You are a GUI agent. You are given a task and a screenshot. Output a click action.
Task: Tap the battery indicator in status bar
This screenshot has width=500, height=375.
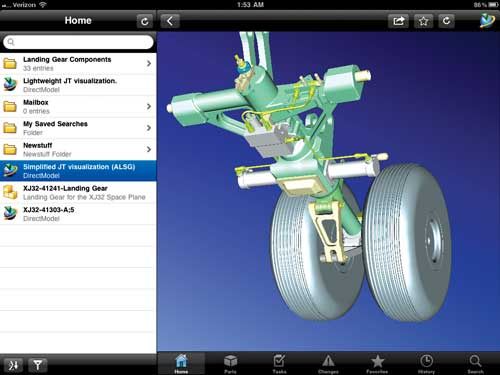click(493, 5)
